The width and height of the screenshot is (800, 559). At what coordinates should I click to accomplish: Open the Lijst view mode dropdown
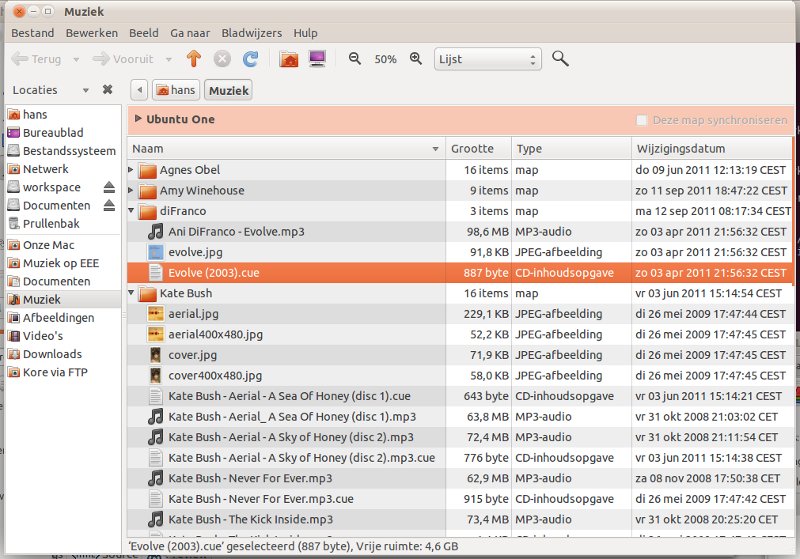tap(487, 59)
